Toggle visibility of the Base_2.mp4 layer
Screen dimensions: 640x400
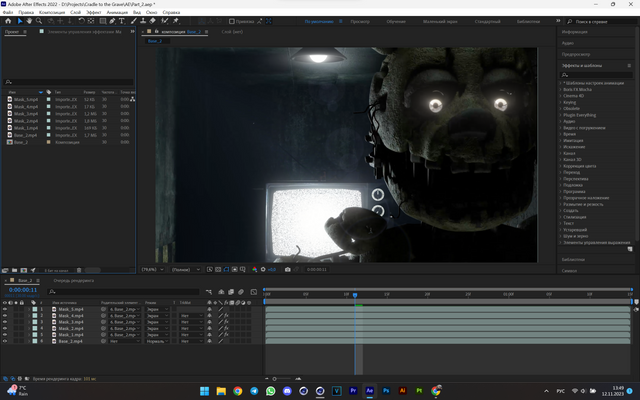pyautogui.click(x=5, y=341)
